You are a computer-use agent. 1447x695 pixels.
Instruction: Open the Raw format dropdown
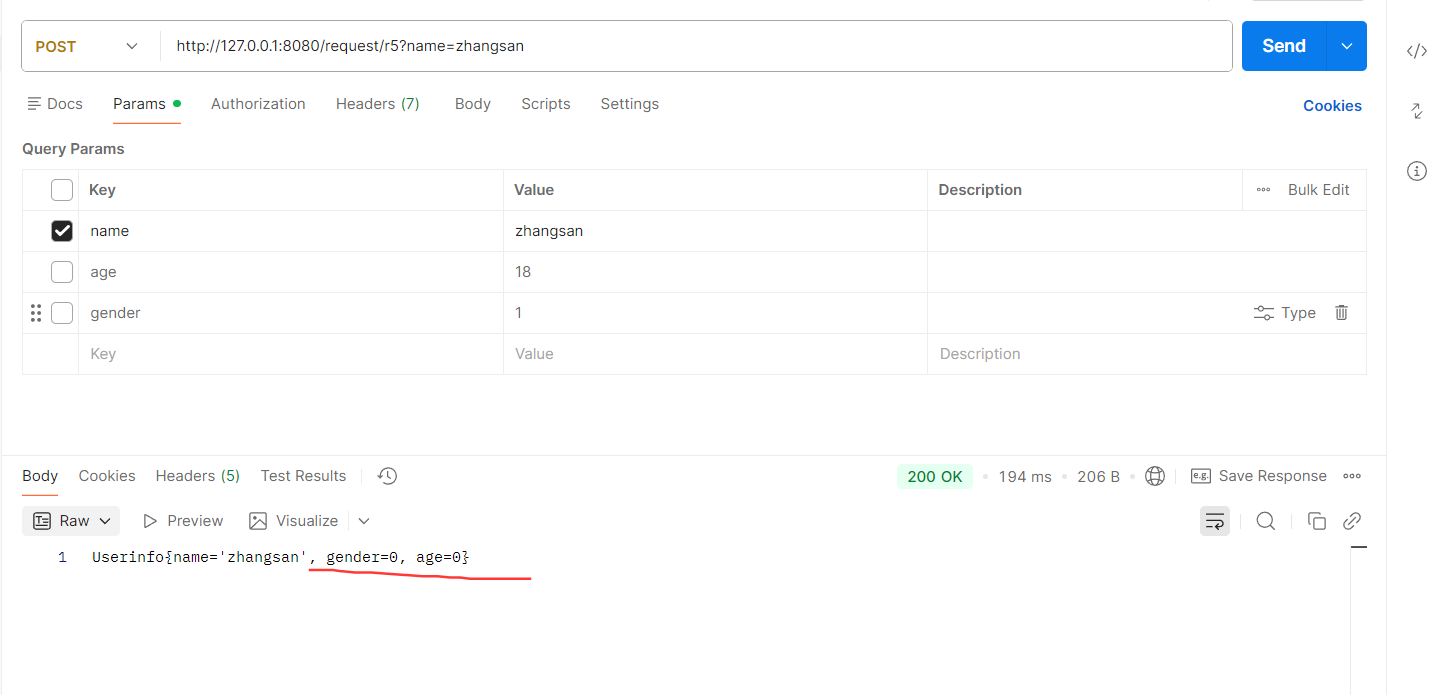[71, 521]
